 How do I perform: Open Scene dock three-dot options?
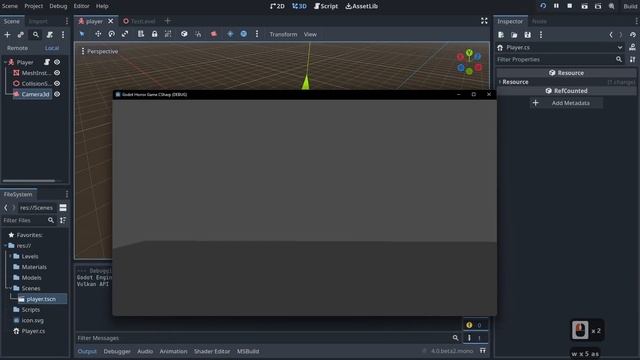(x=63, y=35)
